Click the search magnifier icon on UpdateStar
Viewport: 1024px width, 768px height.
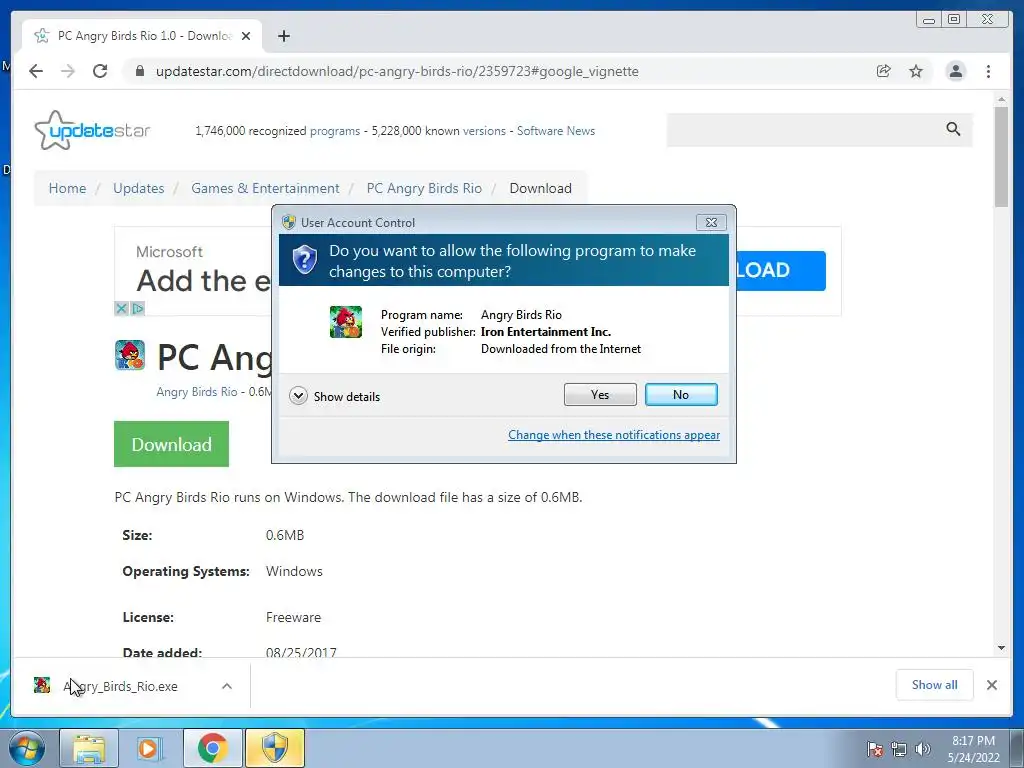953,129
